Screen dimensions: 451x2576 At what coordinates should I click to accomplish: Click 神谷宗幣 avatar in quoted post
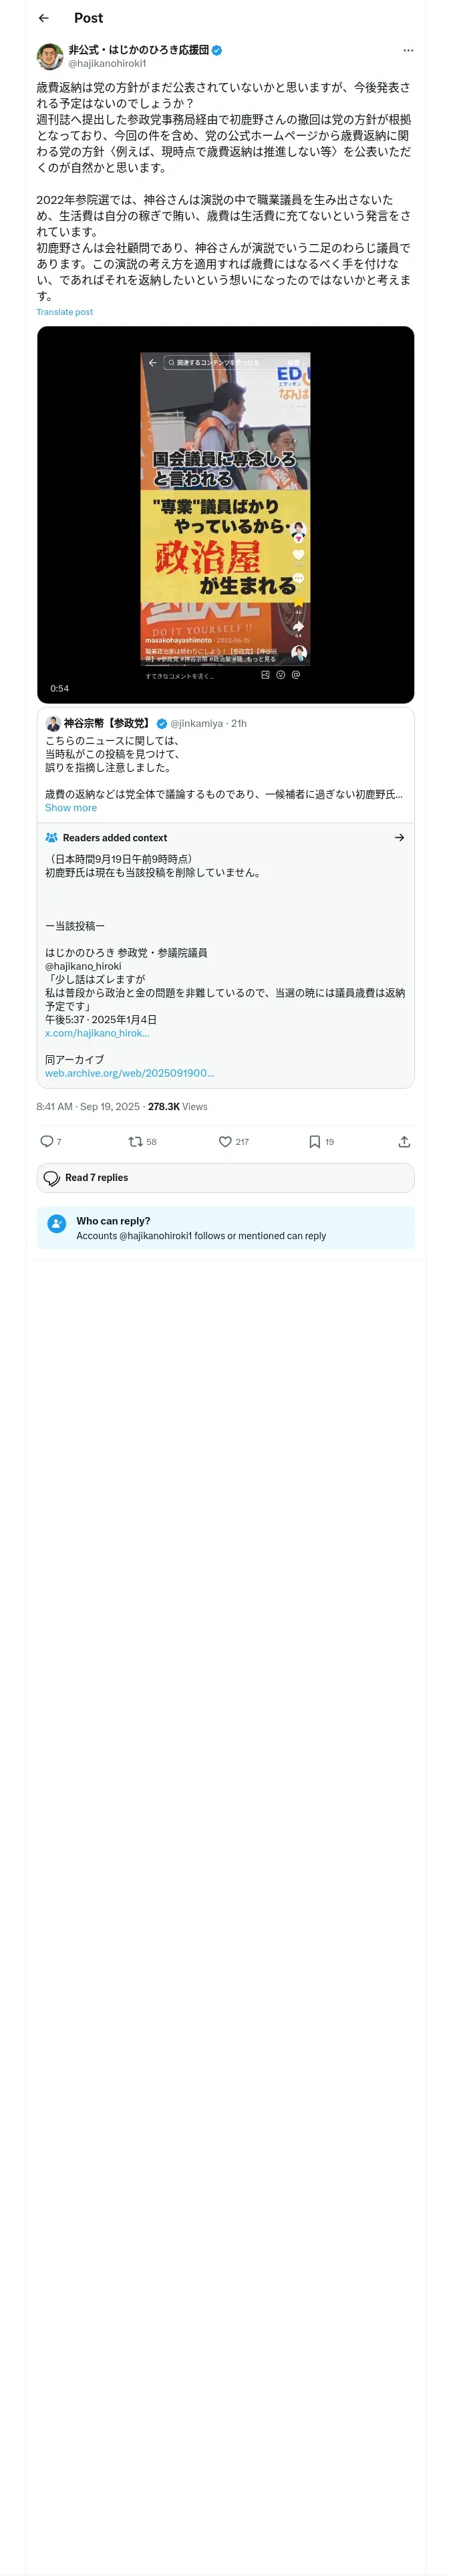coord(53,723)
